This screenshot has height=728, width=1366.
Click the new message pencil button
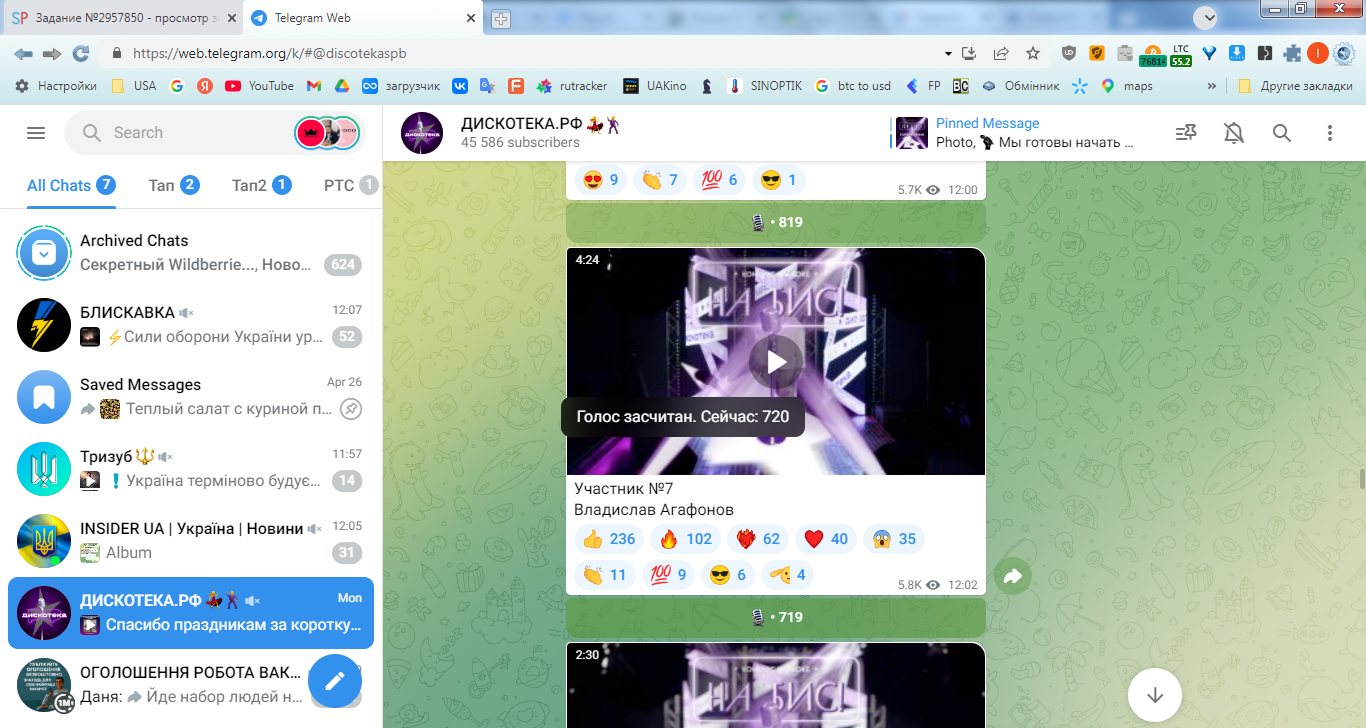tap(335, 681)
